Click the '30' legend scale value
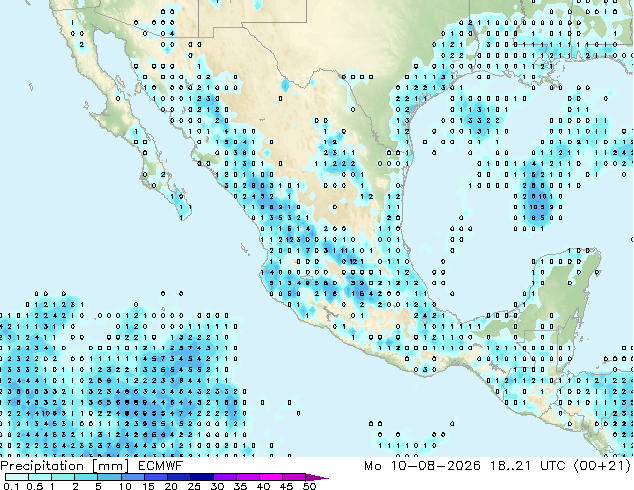 pos(217,486)
